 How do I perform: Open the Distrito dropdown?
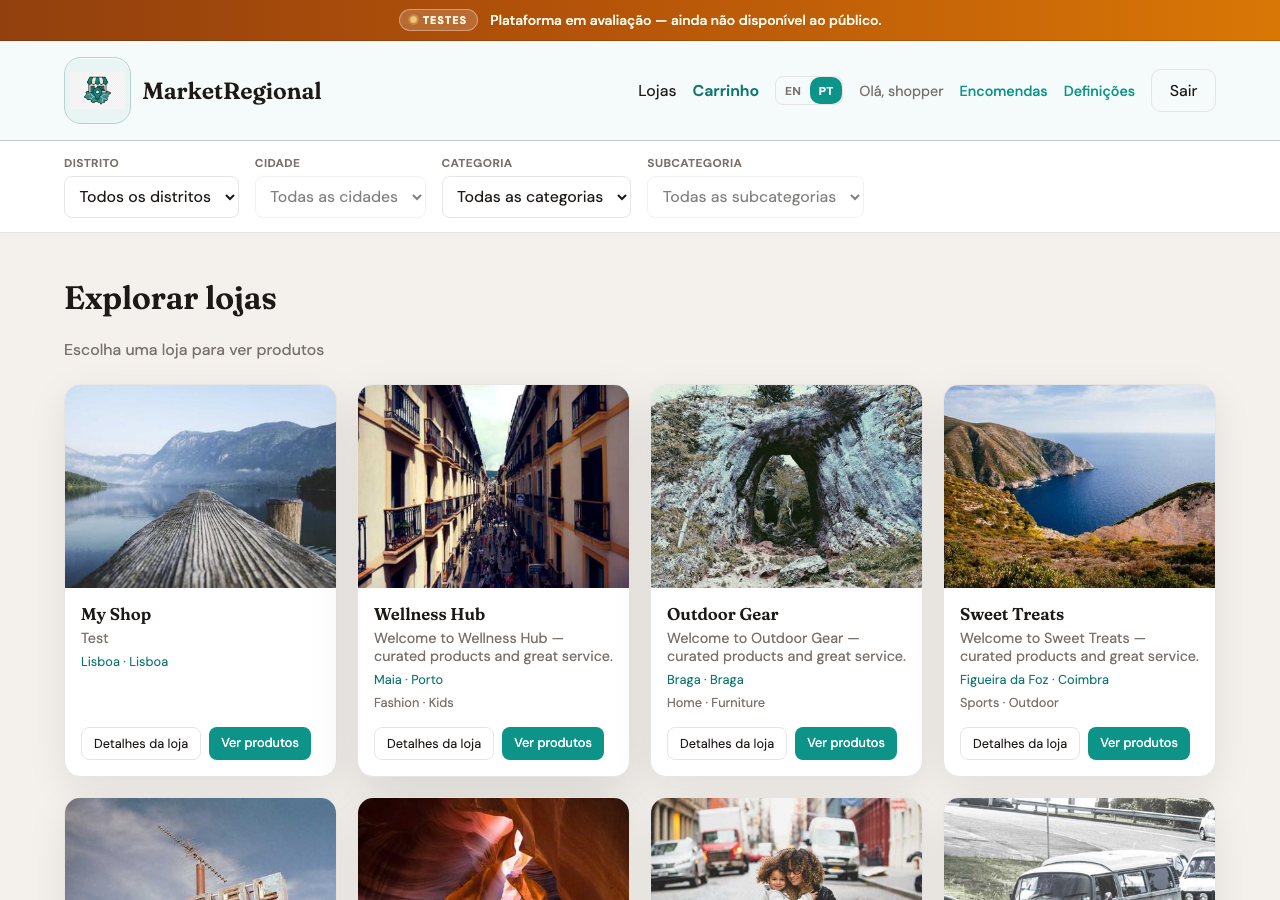click(x=151, y=197)
